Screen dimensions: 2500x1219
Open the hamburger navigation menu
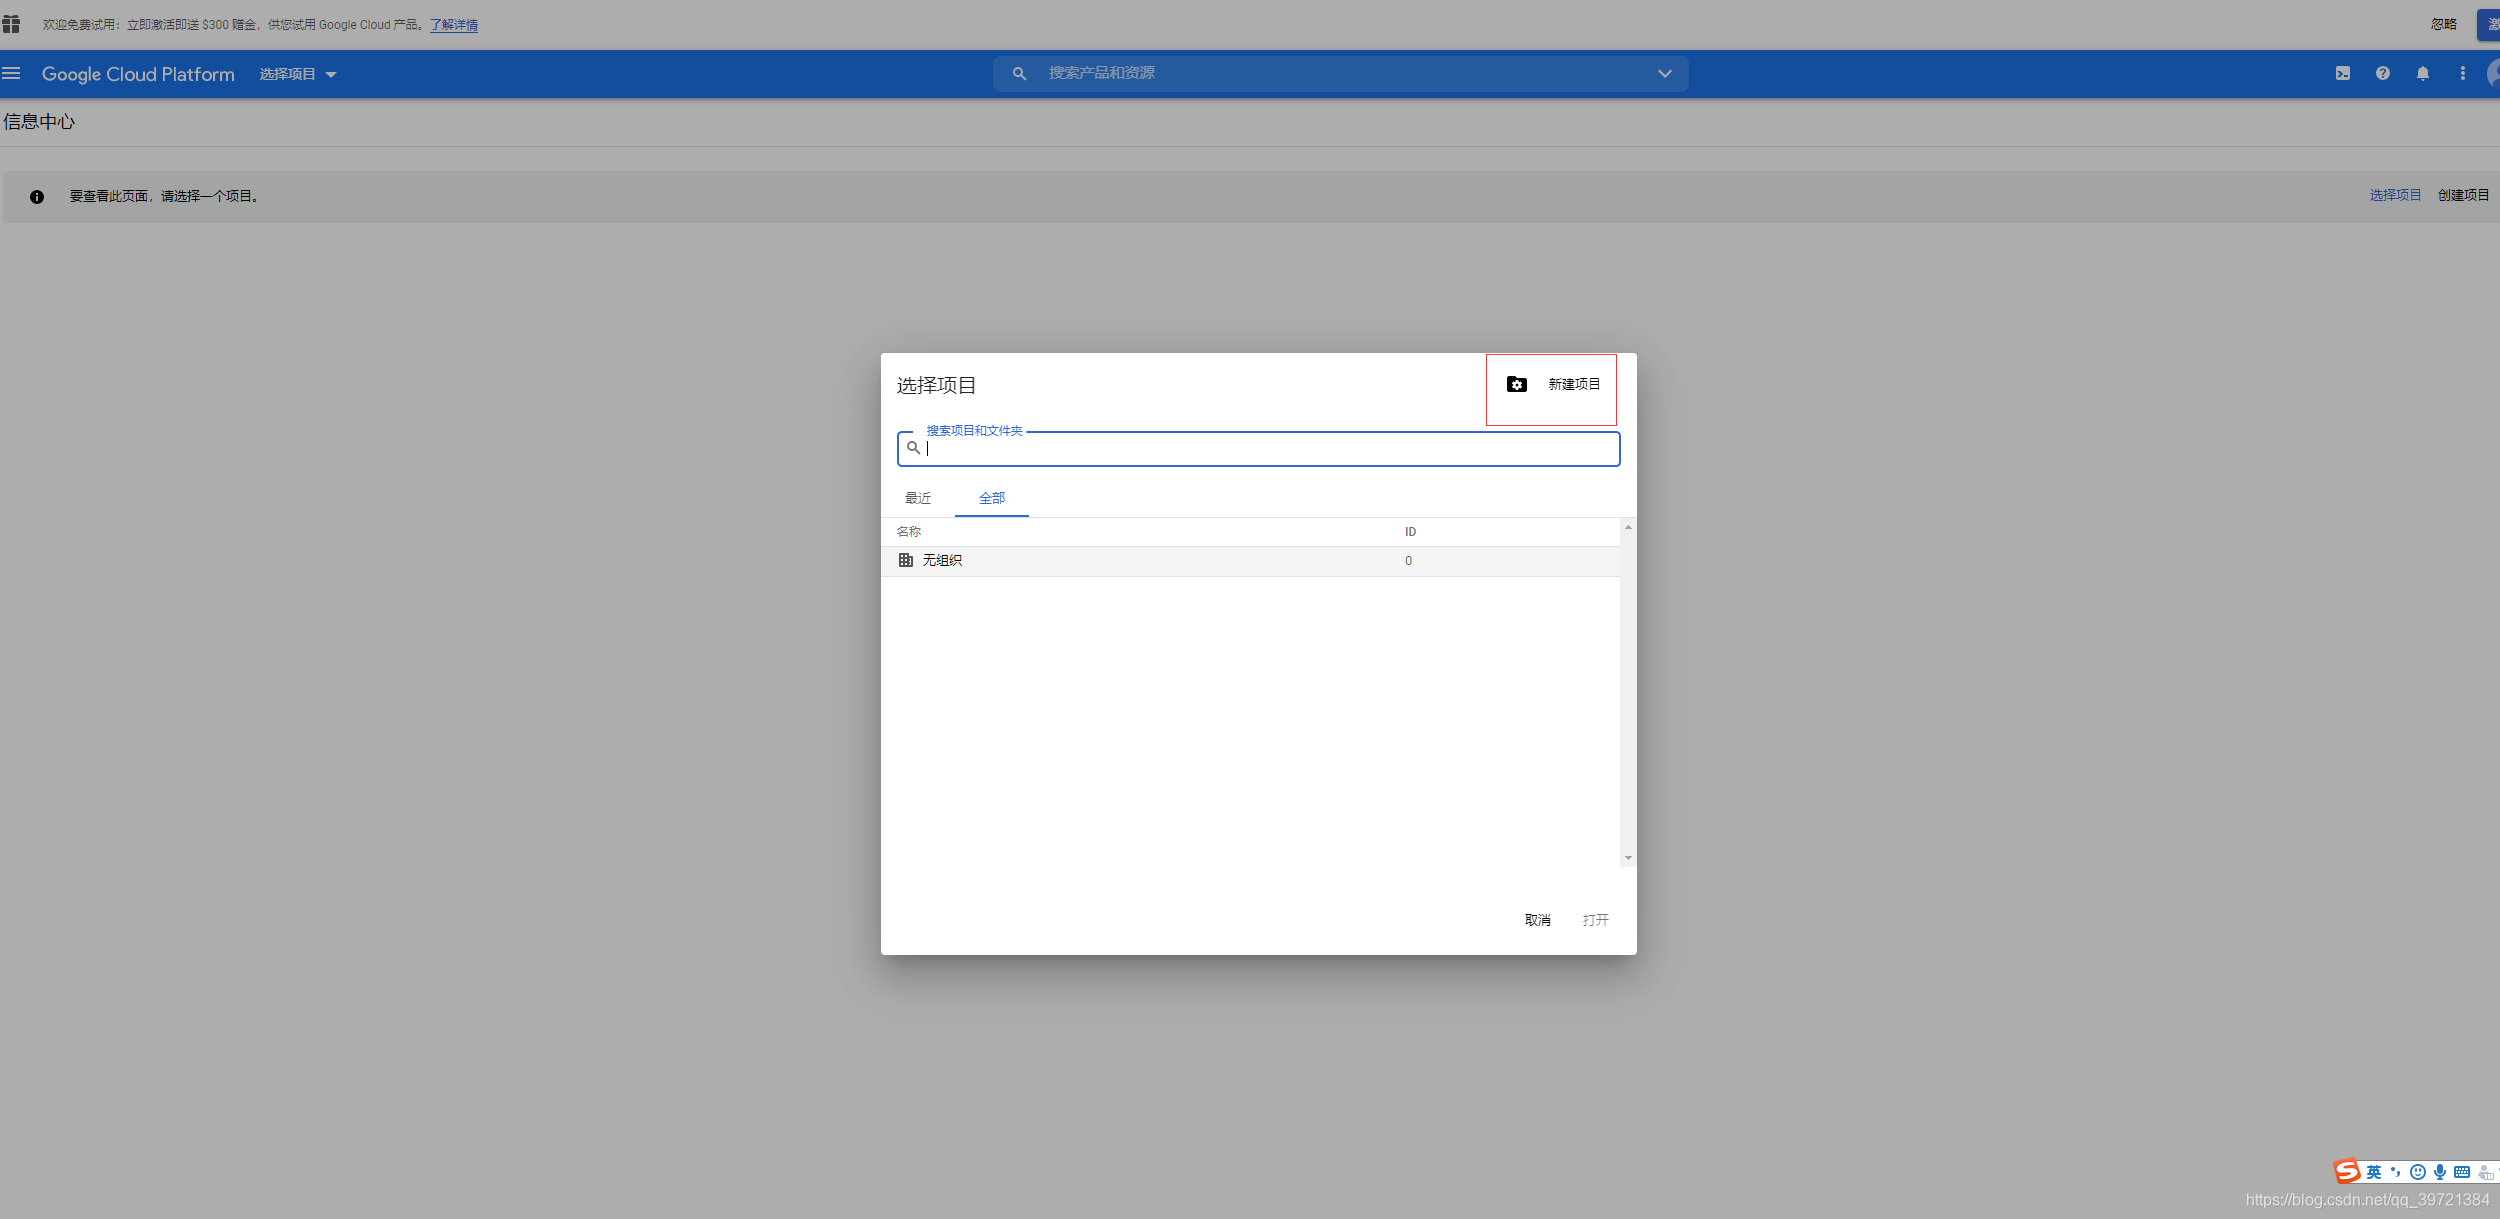tap(11, 73)
